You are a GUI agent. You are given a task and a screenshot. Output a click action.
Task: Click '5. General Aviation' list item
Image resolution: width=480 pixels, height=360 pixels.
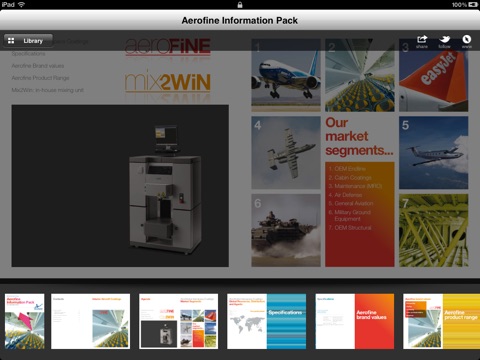pyautogui.click(x=351, y=203)
